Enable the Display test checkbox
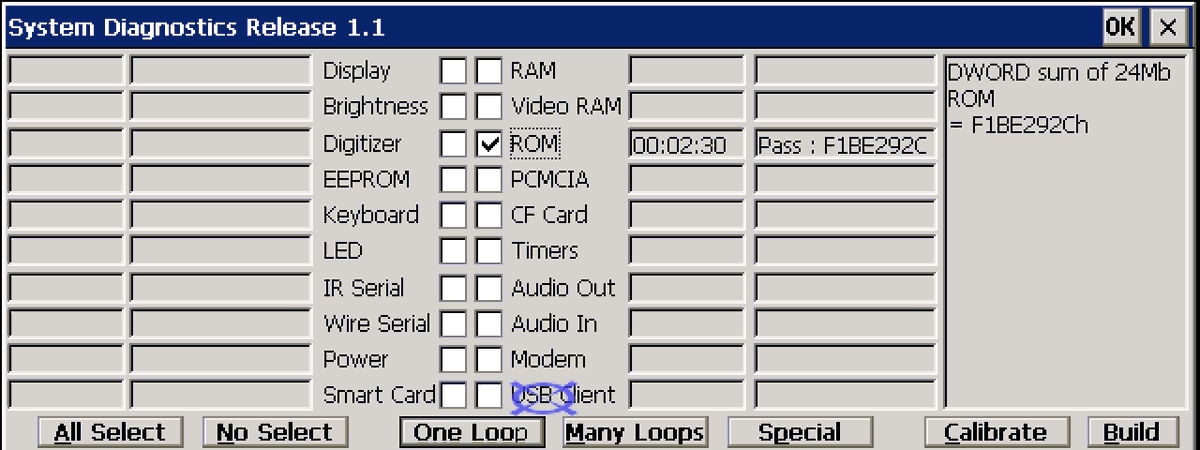 454,71
